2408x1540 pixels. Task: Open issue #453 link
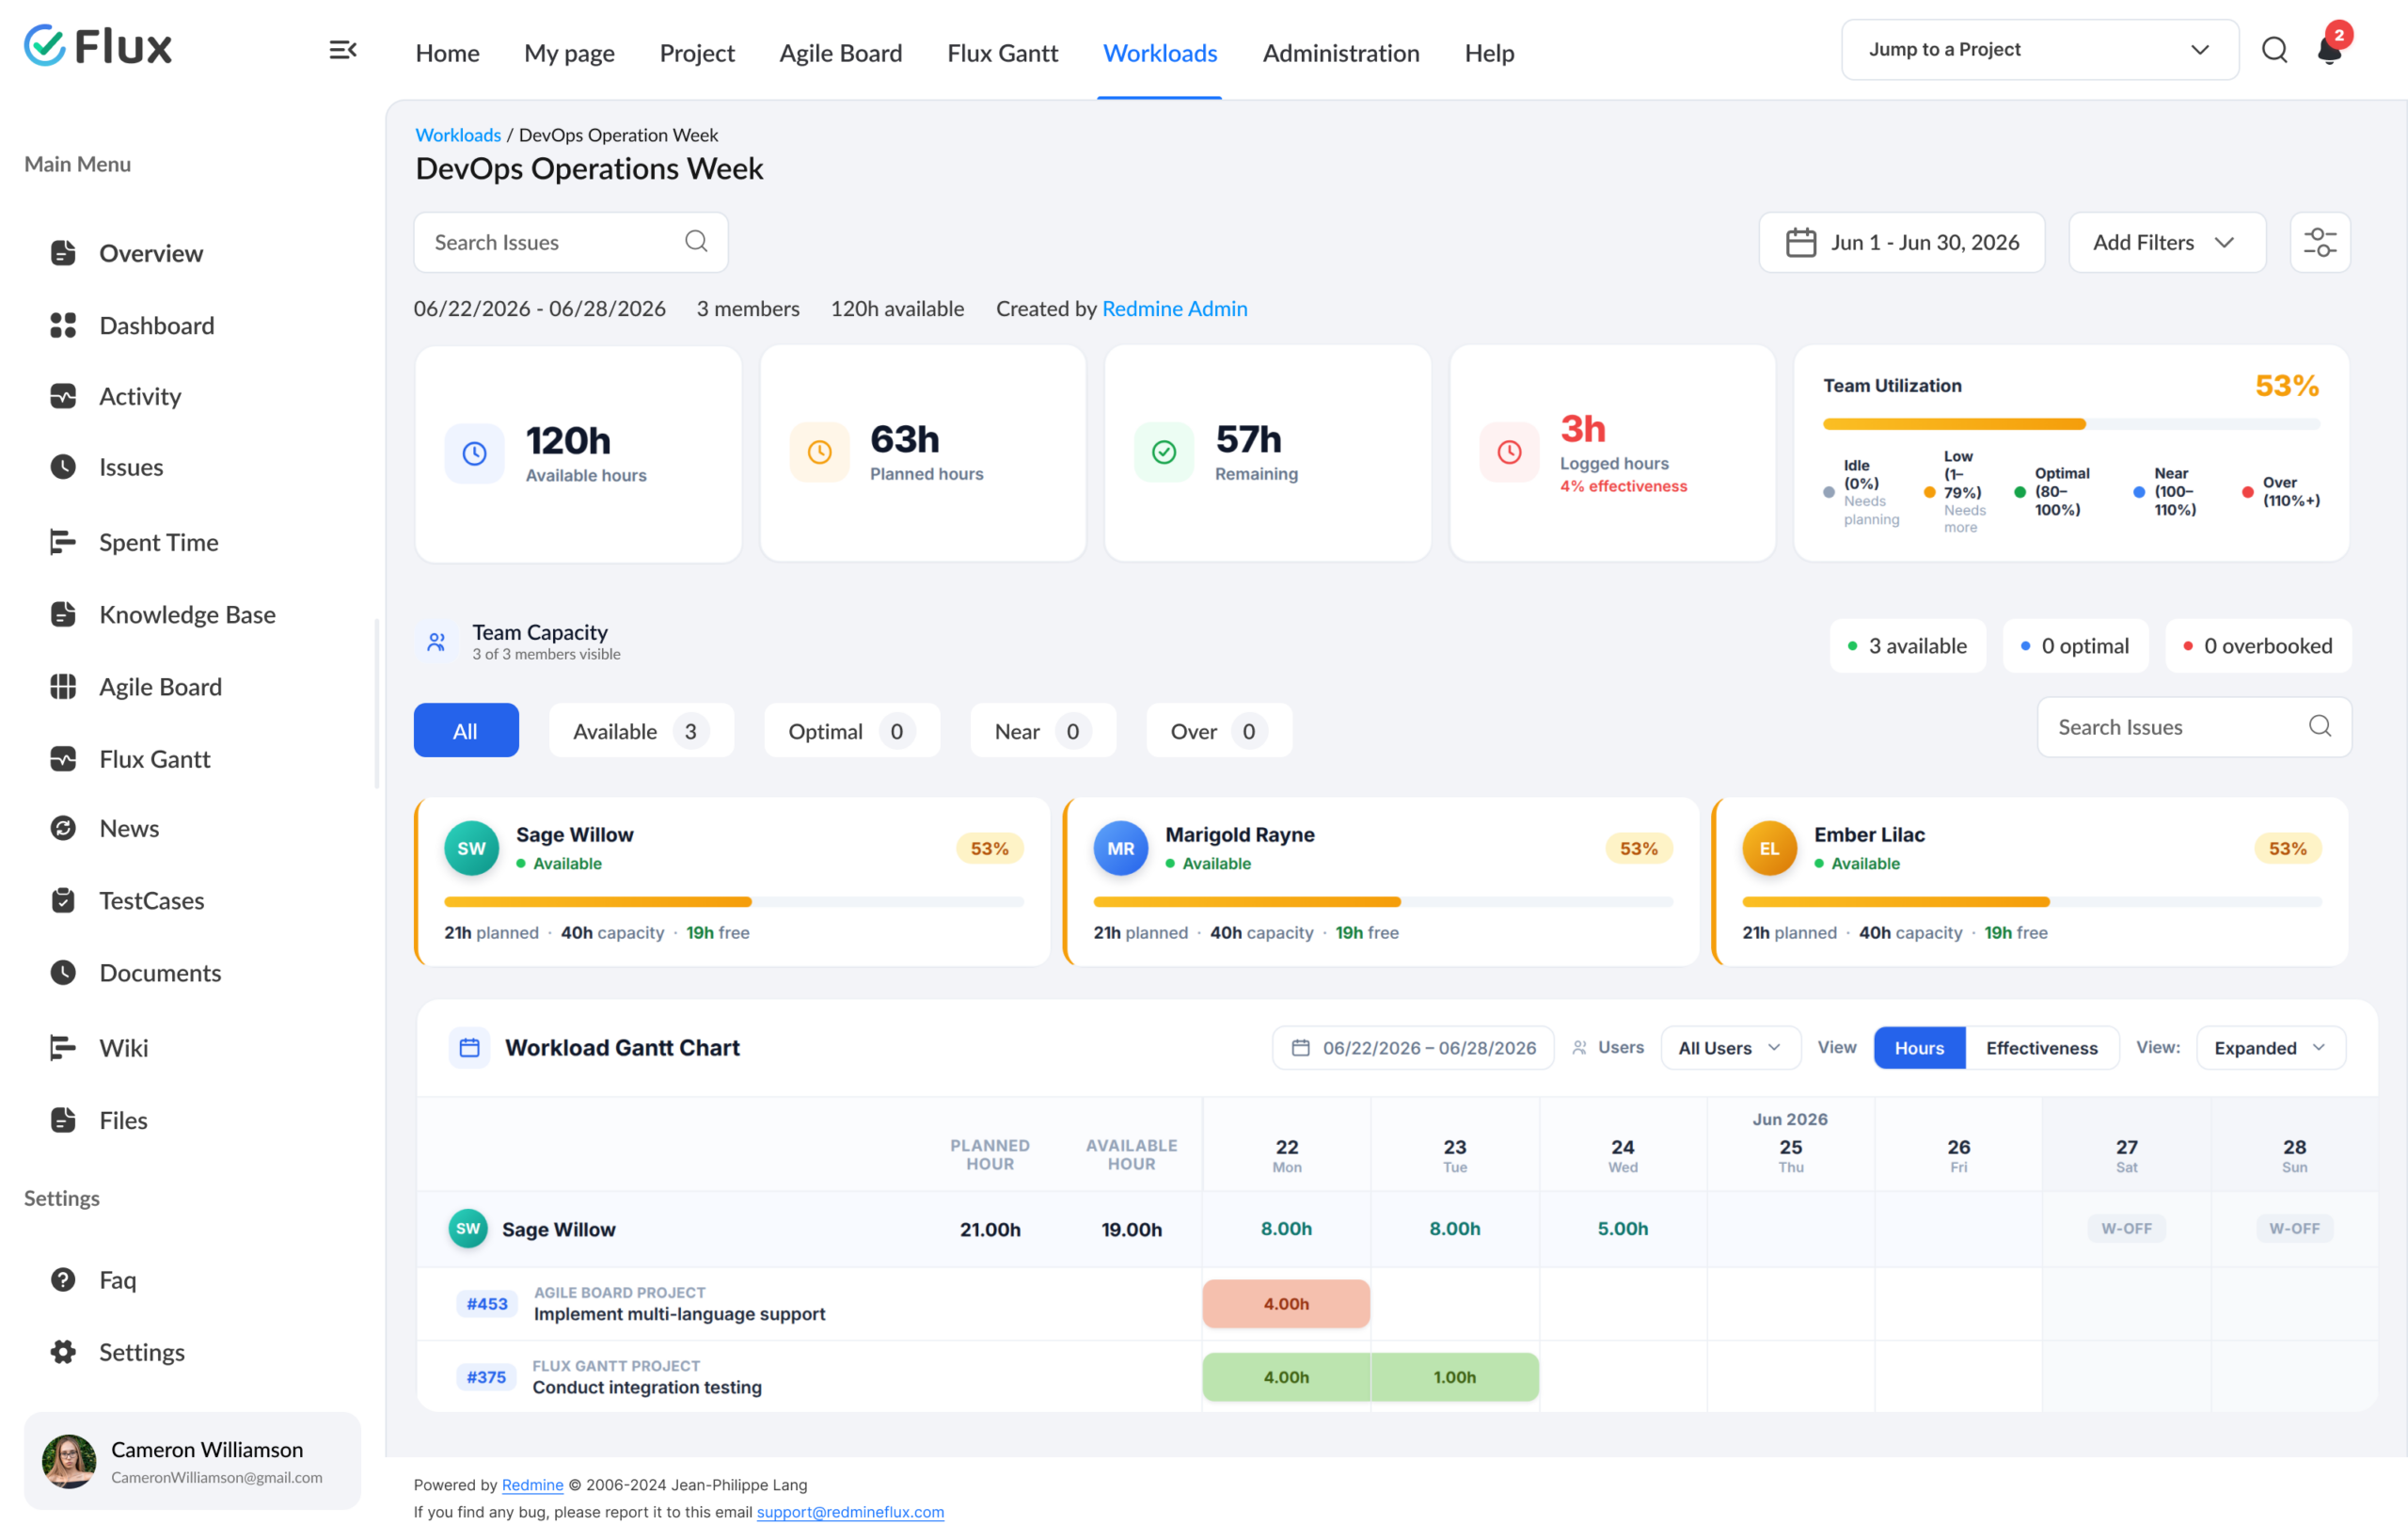[487, 1304]
